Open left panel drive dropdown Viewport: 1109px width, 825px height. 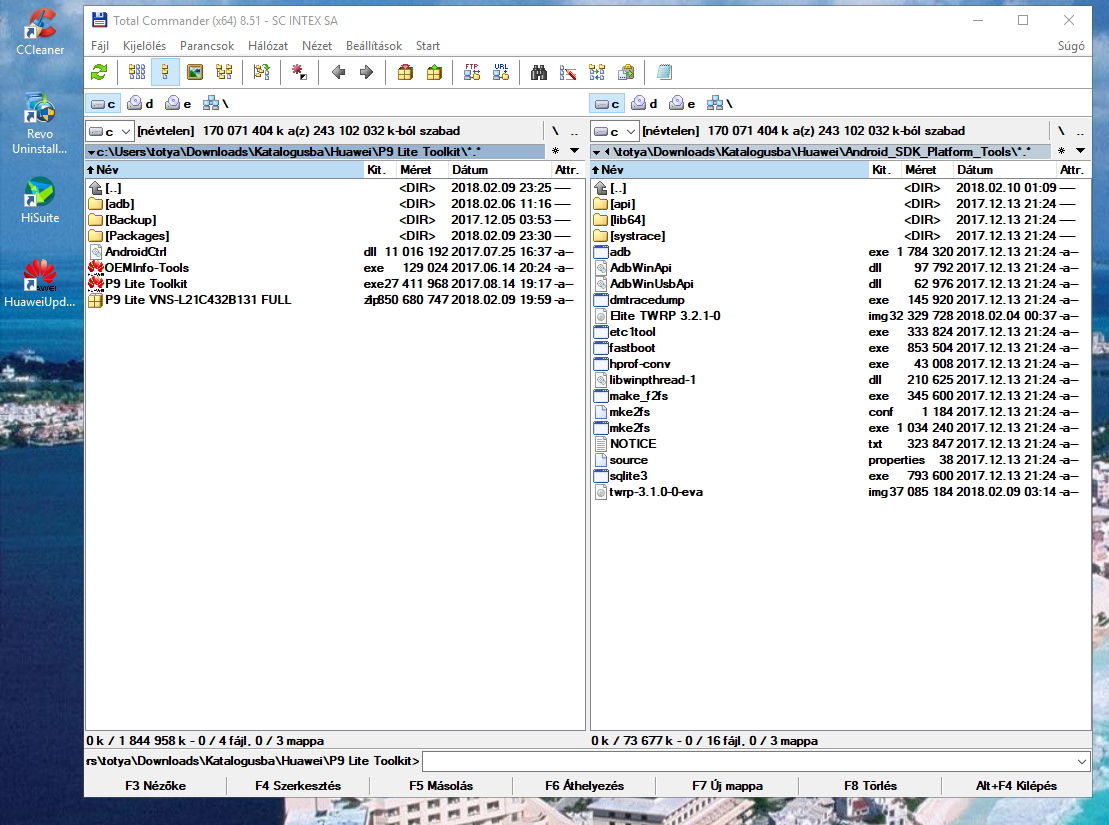click(x=110, y=131)
